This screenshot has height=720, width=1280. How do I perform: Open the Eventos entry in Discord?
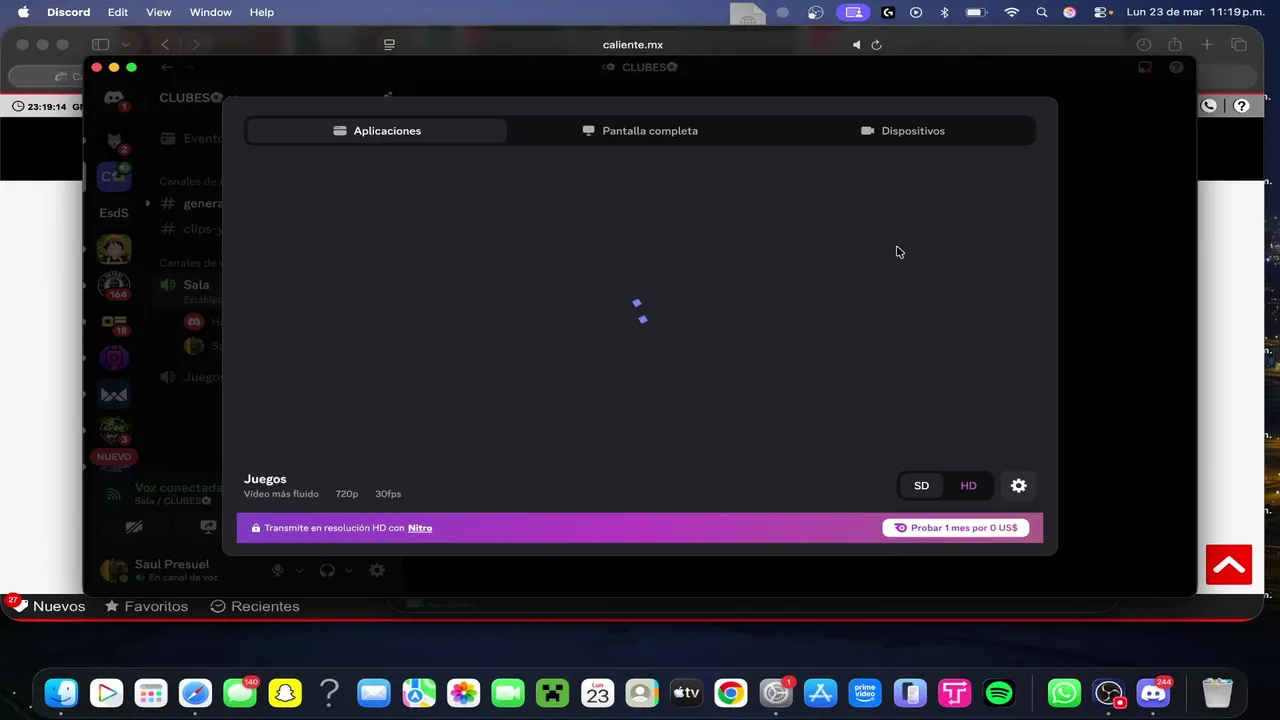click(191, 139)
